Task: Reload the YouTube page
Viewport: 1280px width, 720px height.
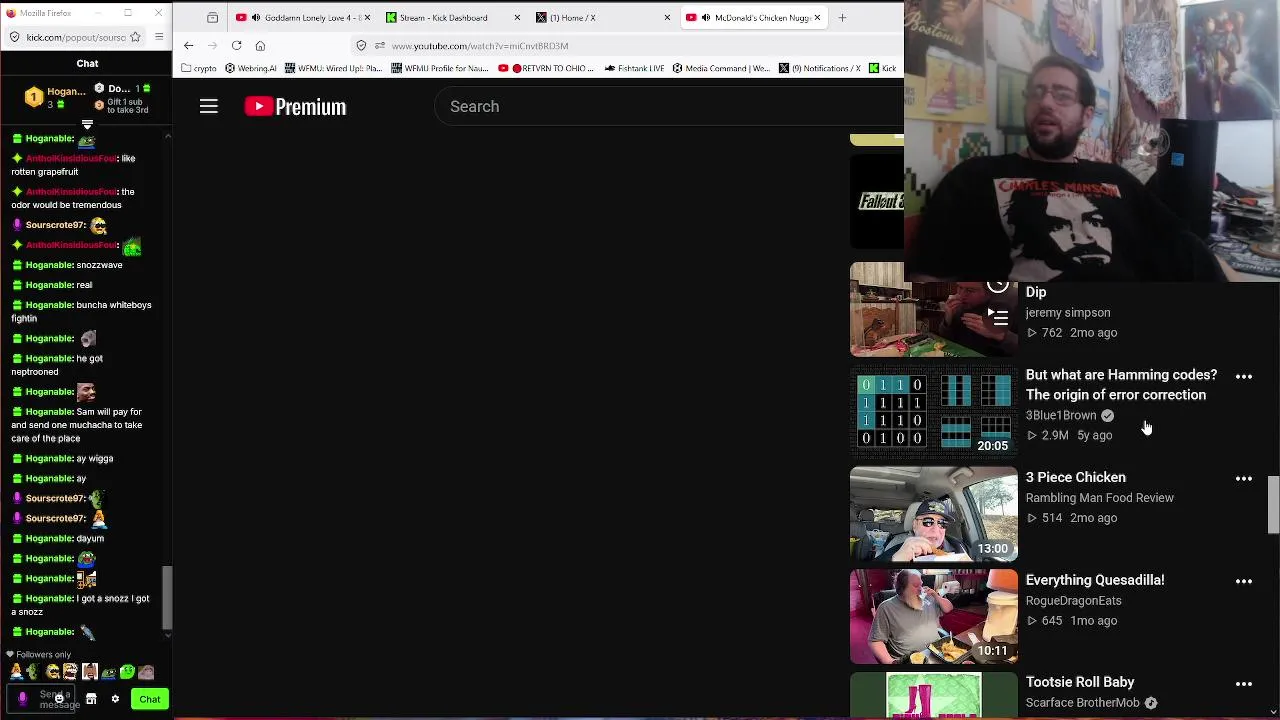Action: 236,45
